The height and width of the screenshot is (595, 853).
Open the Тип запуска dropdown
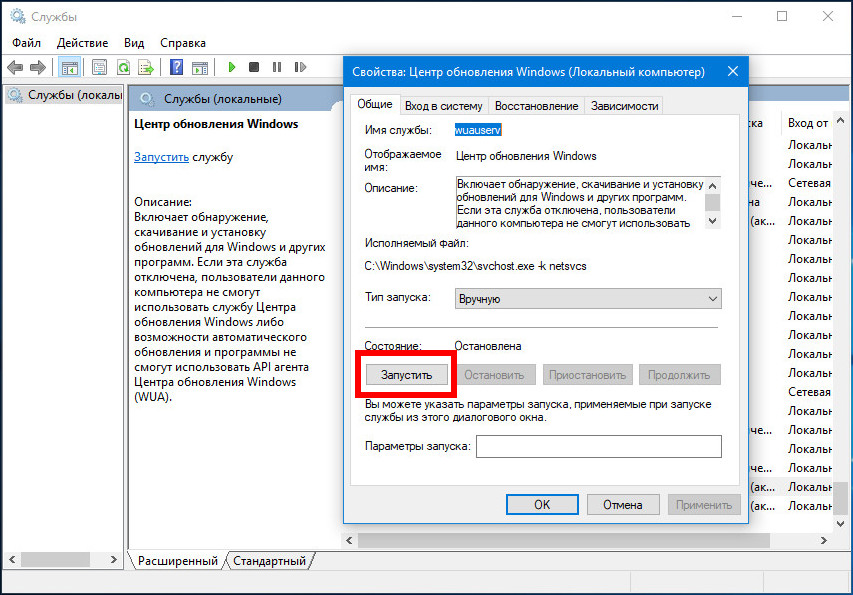[x=588, y=299]
